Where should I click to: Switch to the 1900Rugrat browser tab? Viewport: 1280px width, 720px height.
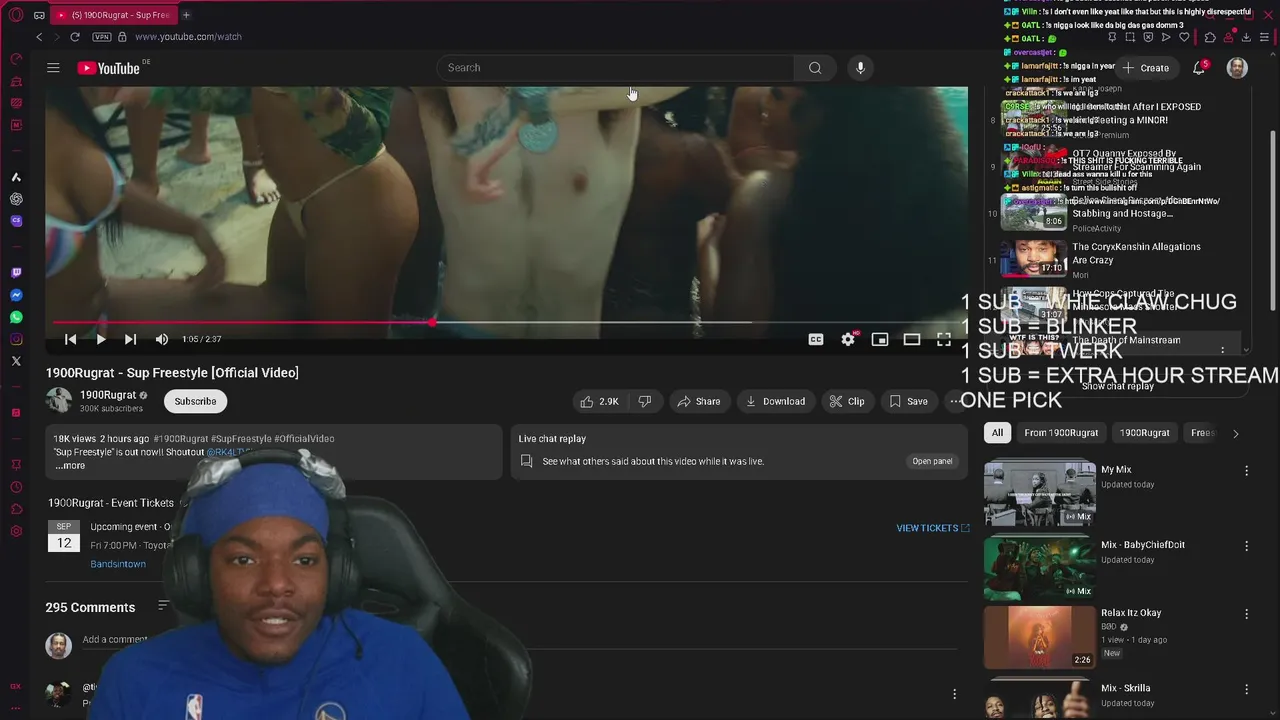pyautogui.click(x=112, y=15)
